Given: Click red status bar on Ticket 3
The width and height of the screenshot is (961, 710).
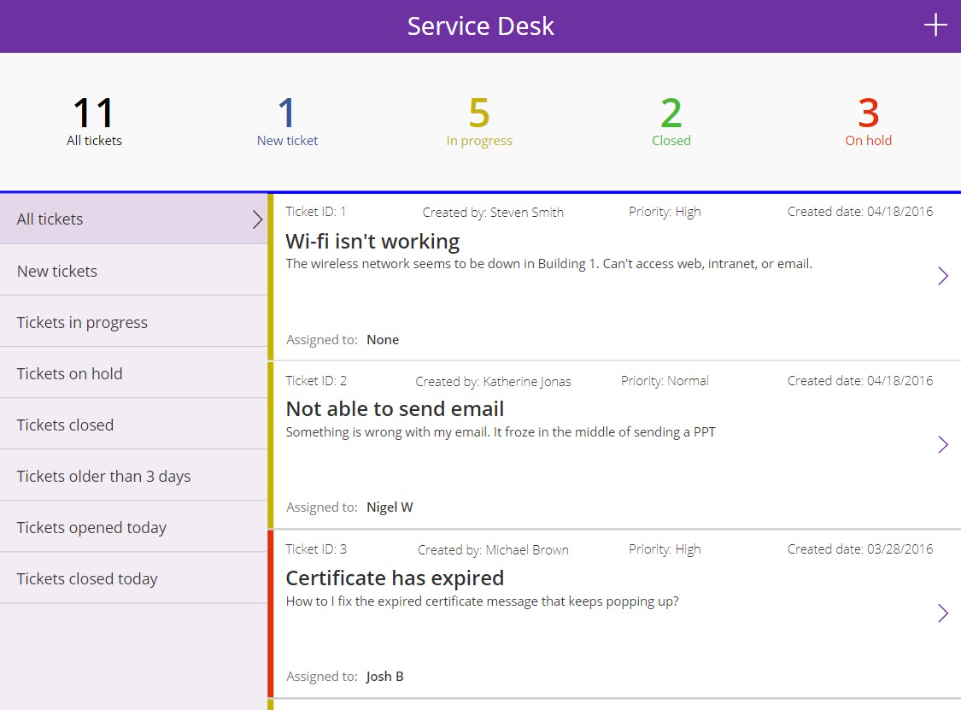Looking at the screenshot, I should tap(270, 613).
